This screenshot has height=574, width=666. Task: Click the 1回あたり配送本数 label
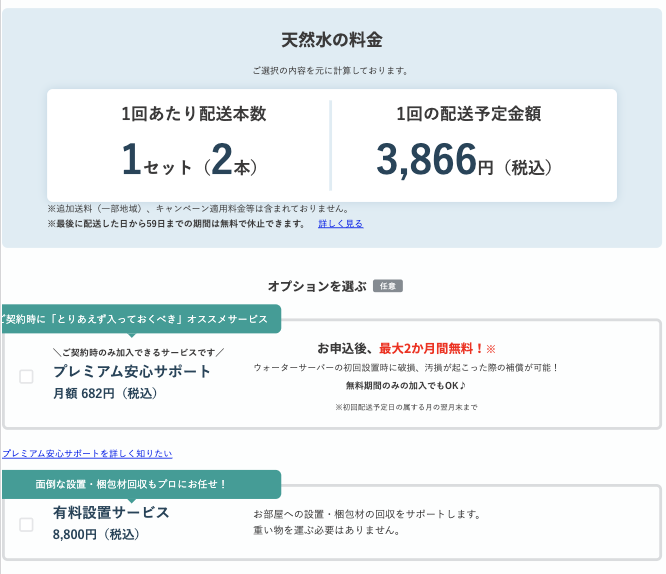pos(193,114)
